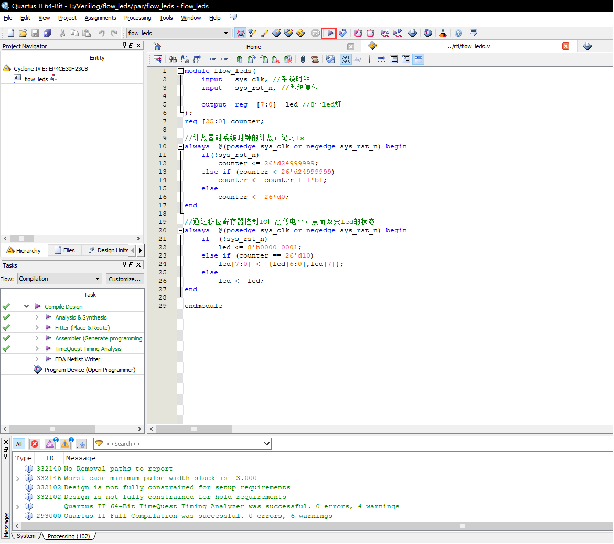Viewport: 614px width, 544px height.
Task: Click the Settings icon left of the pencil
Action: tap(252, 33)
